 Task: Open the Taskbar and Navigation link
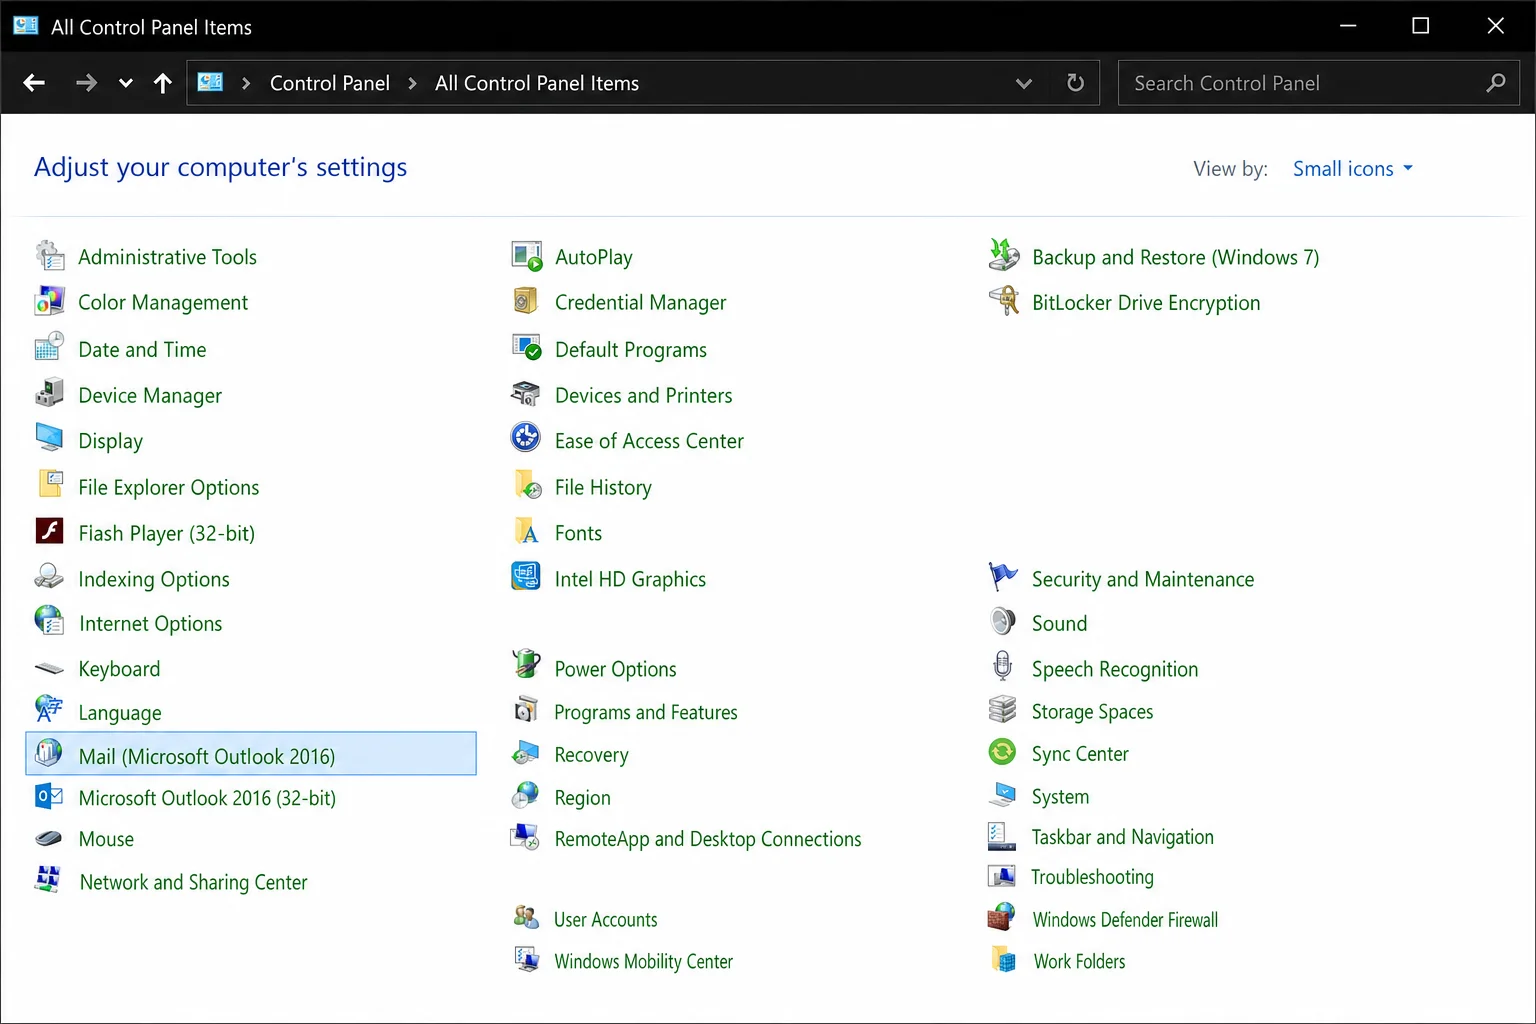(x=1122, y=837)
